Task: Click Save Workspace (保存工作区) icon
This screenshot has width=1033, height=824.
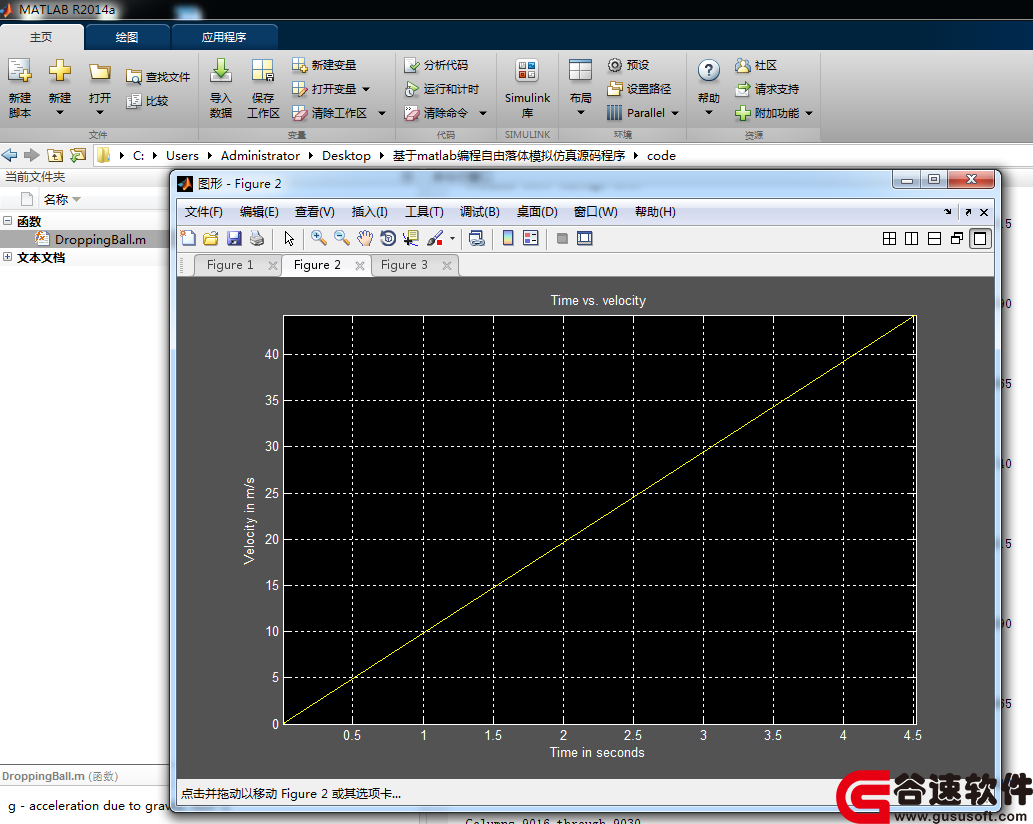Action: click(263, 70)
